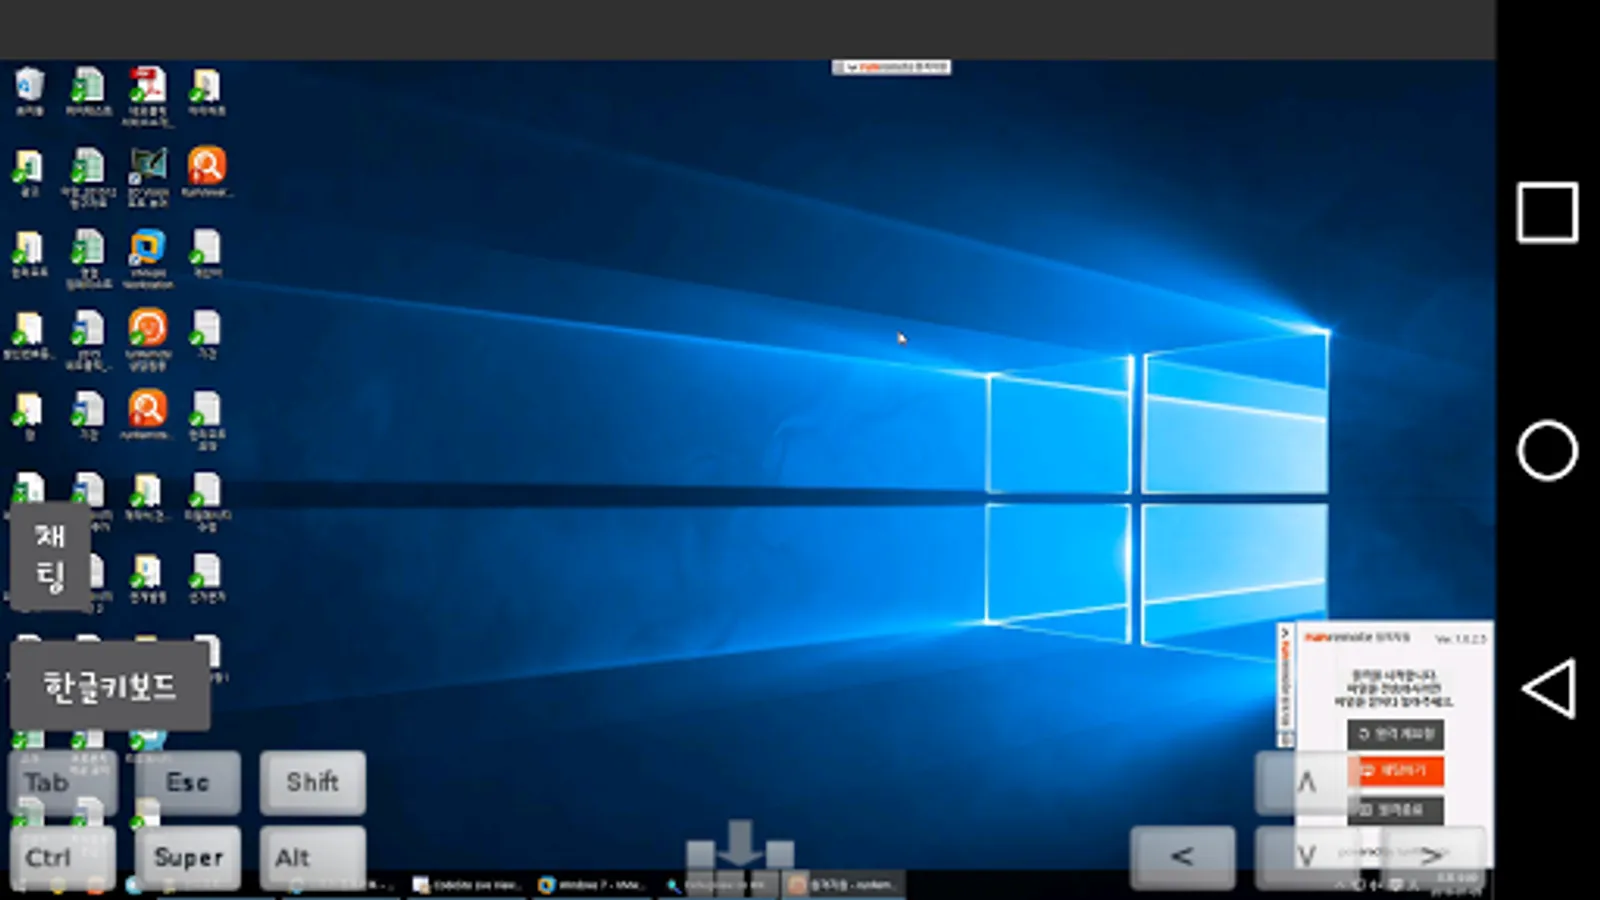
Task: Tap the down arrow overlay key
Action: 1306,857
